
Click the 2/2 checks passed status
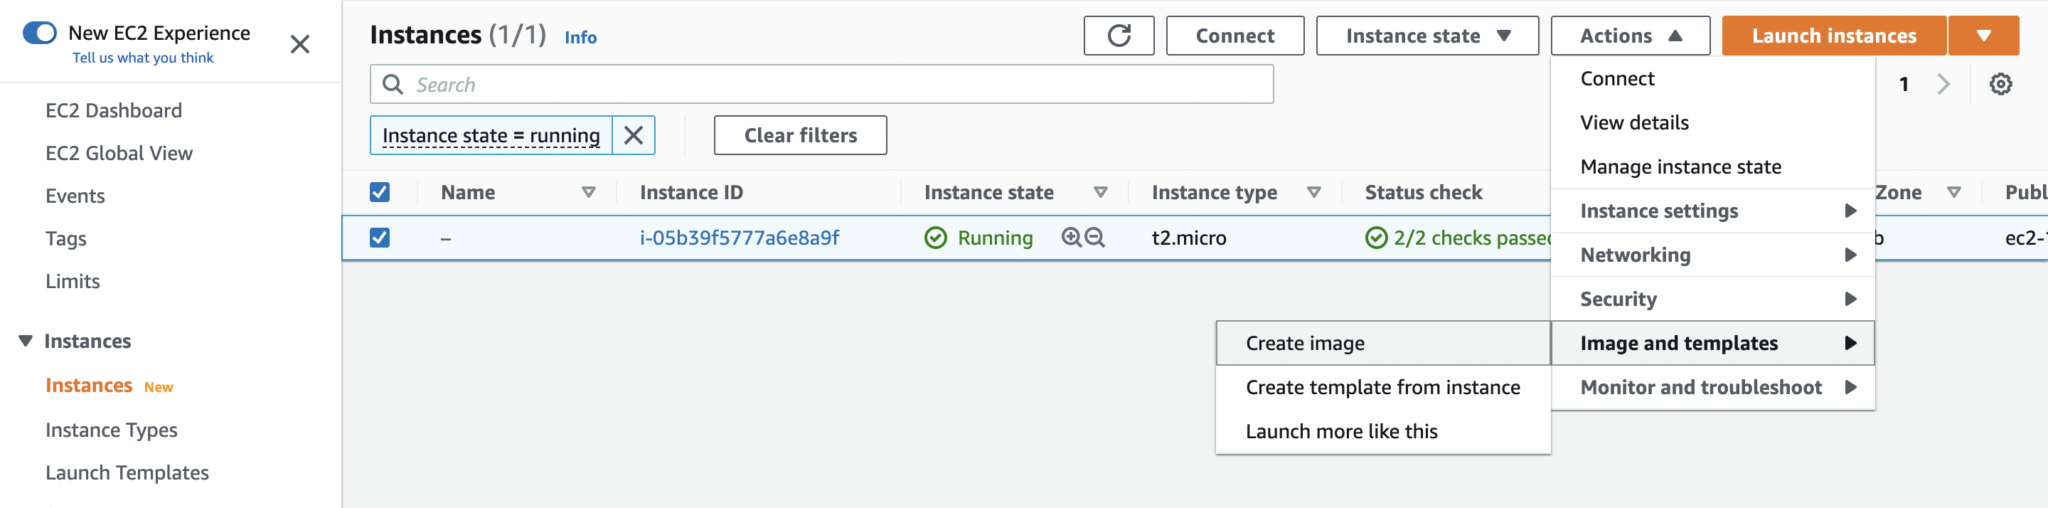pos(1458,238)
